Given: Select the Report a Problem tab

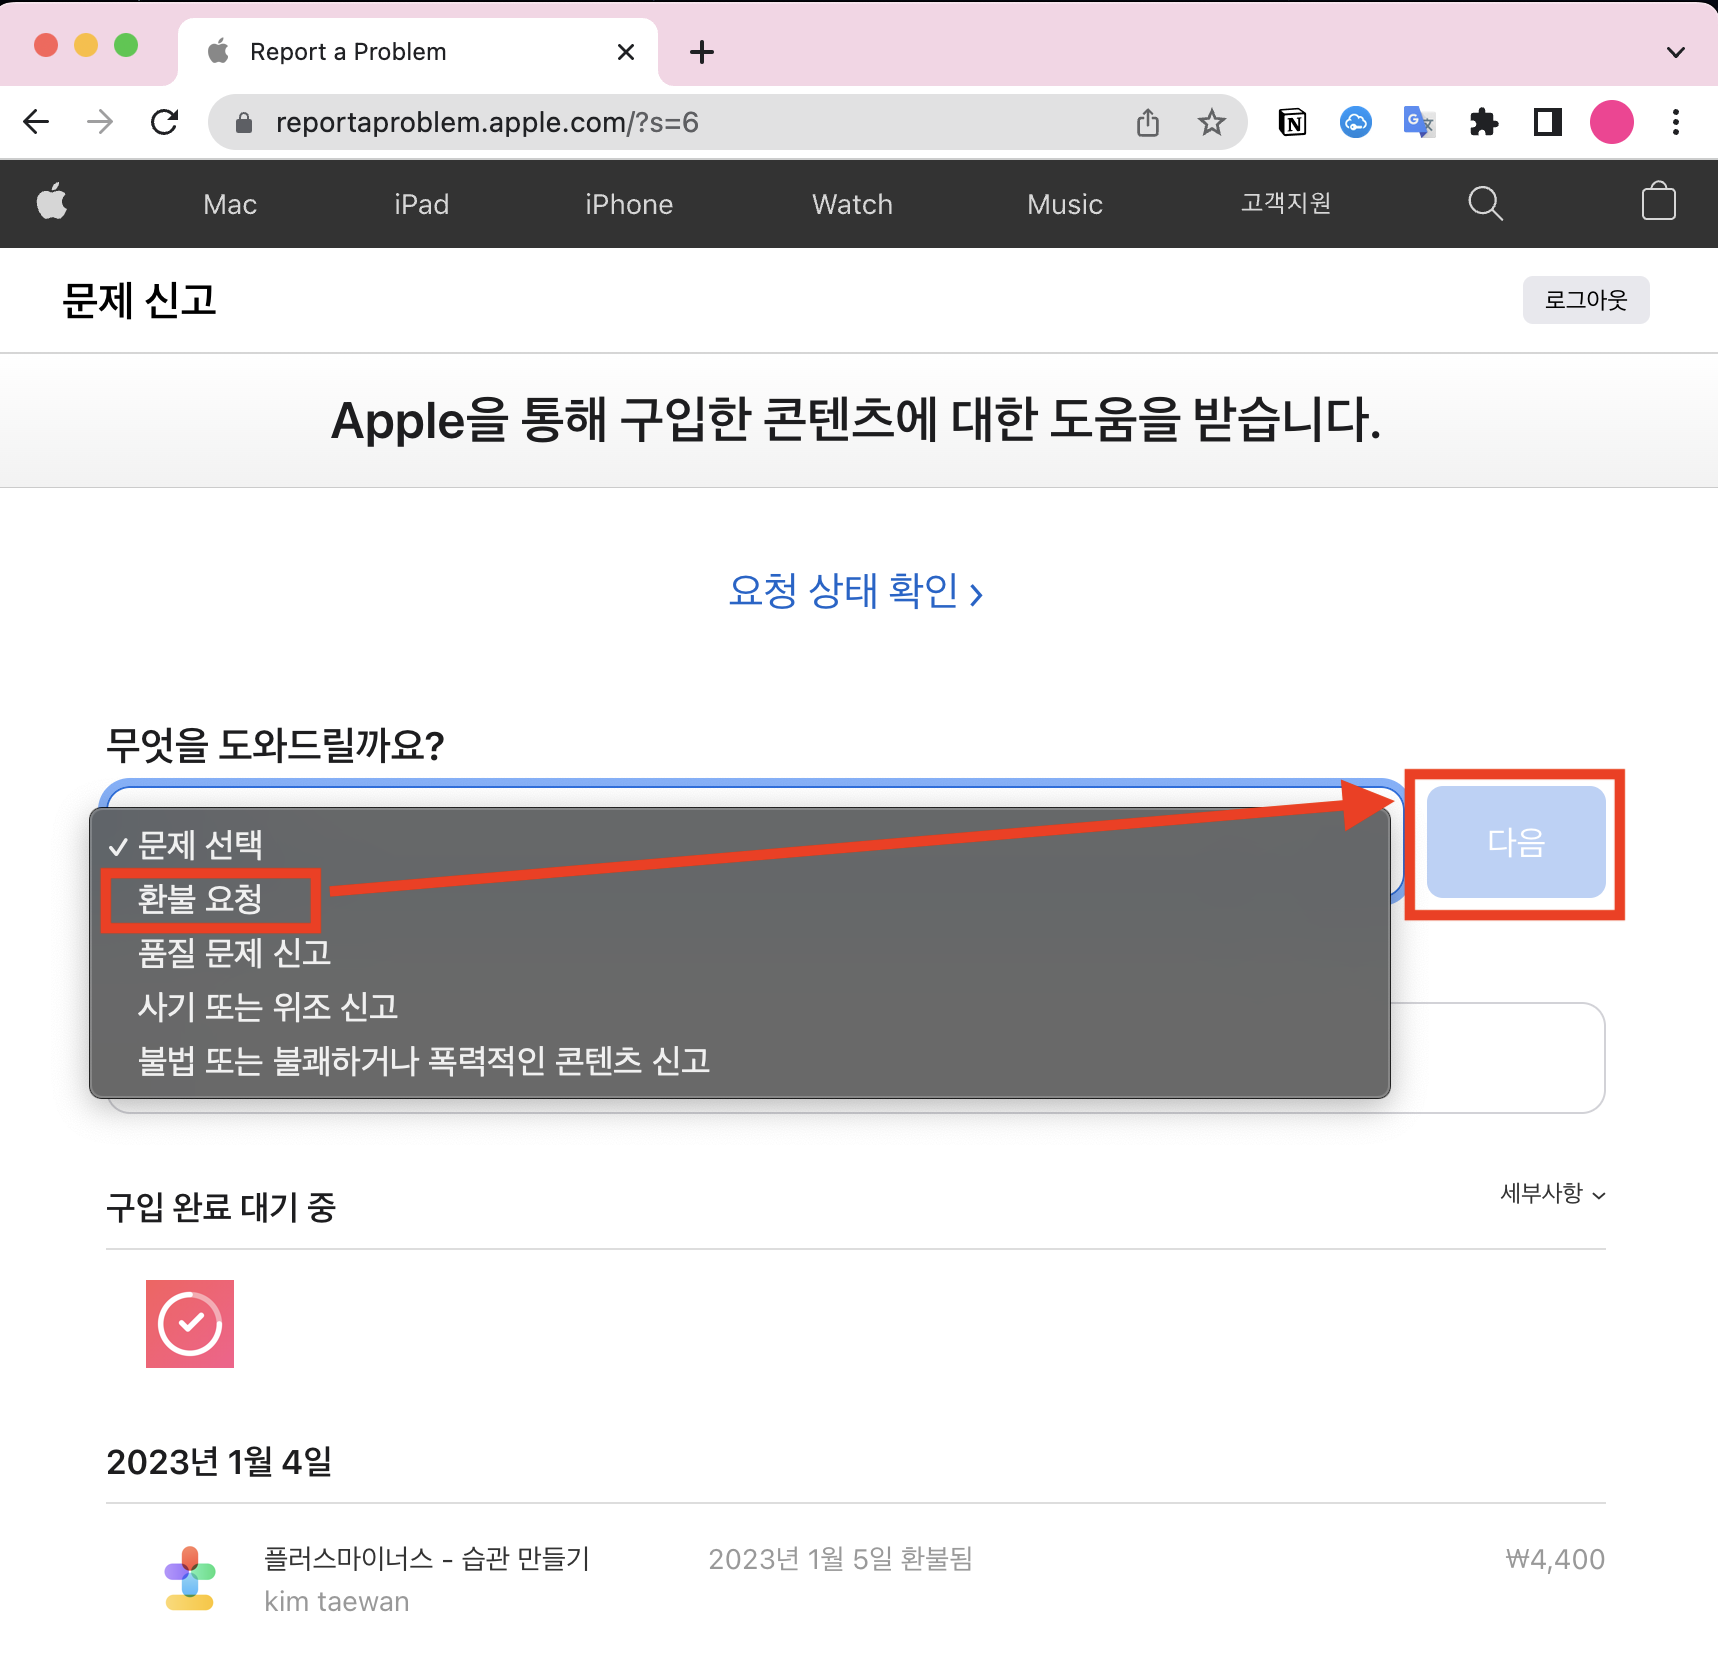Looking at the screenshot, I should click(x=418, y=52).
